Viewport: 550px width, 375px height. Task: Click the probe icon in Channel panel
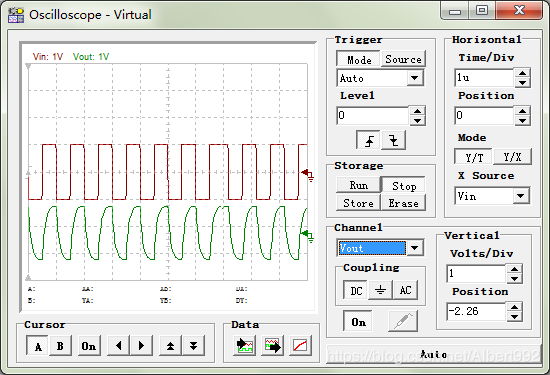tap(403, 321)
